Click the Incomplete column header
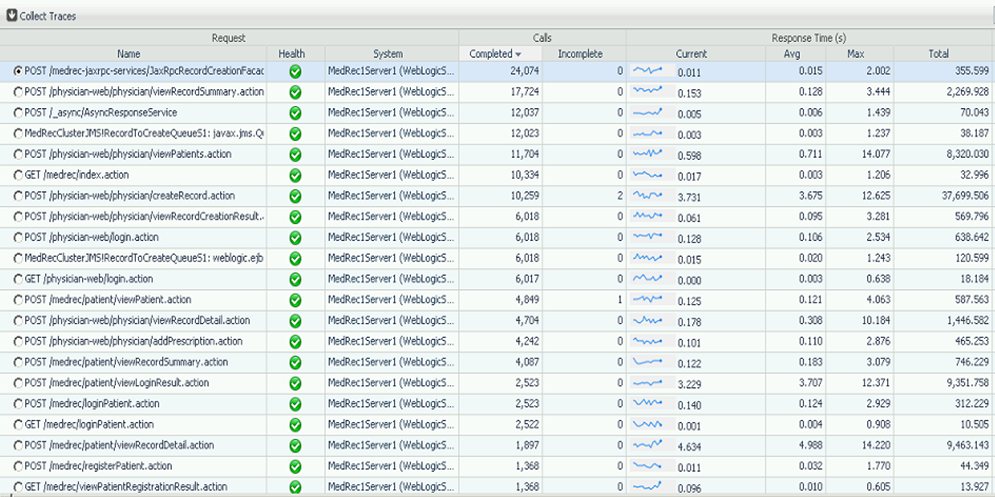 click(x=580, y=54)
